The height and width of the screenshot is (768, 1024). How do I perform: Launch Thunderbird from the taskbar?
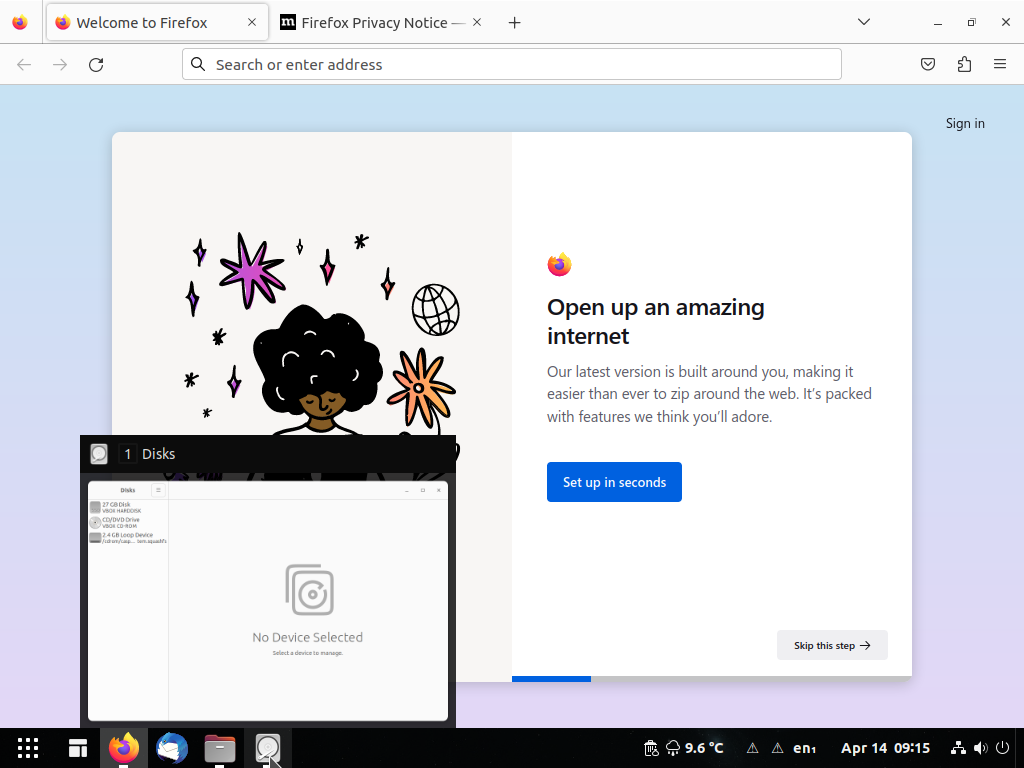point(172,748)
